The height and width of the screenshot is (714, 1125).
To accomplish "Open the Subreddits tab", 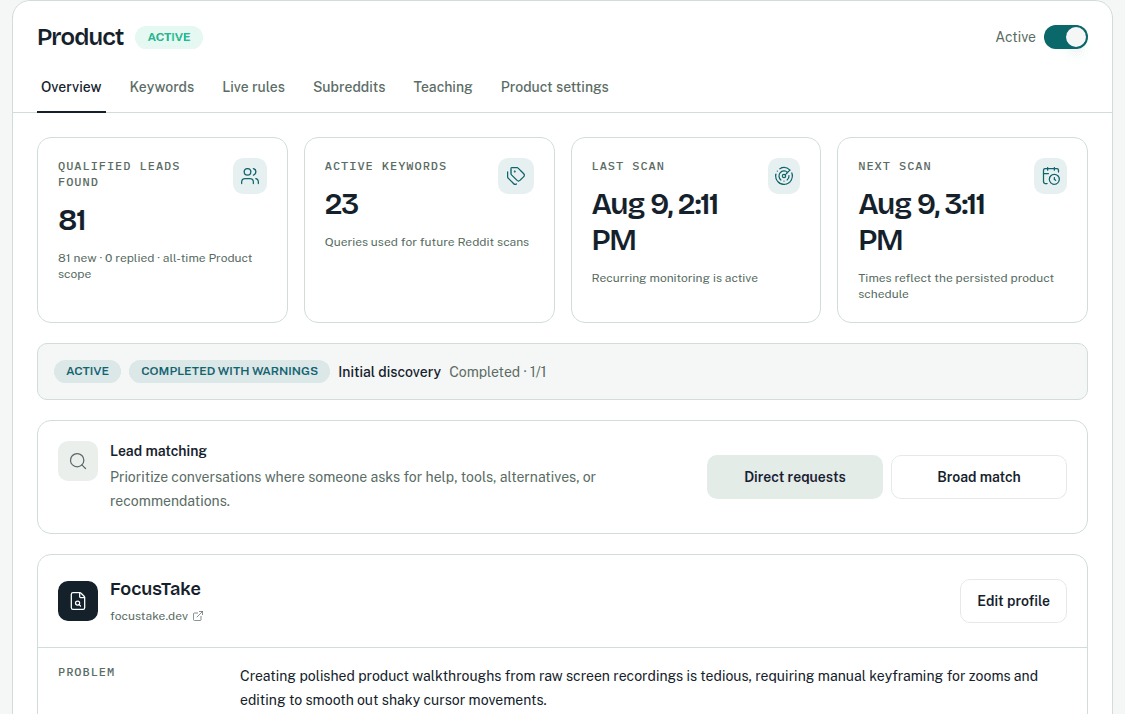I will pyautogui.click(x=349, y=87).
